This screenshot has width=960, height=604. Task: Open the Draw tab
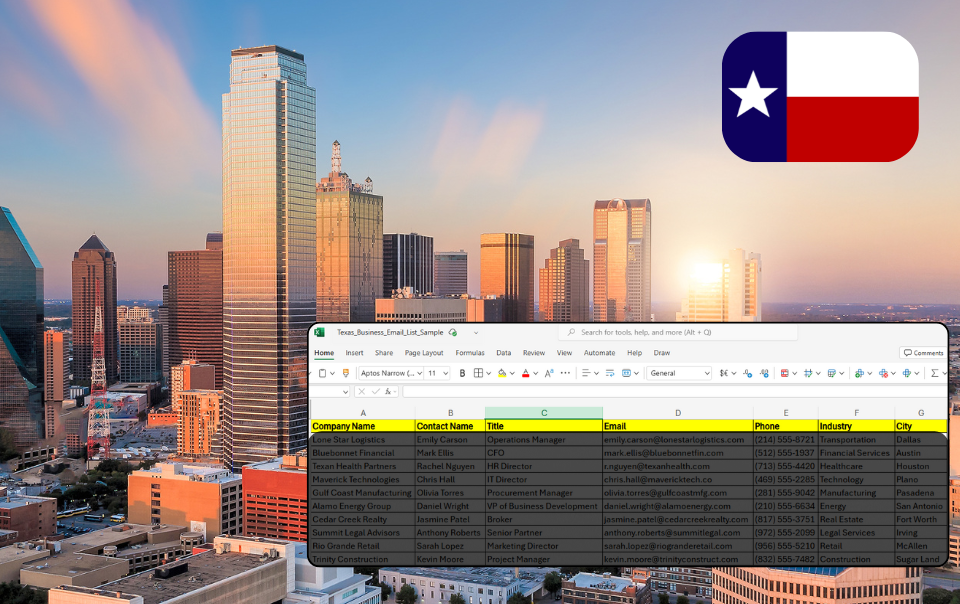[661, 353]
